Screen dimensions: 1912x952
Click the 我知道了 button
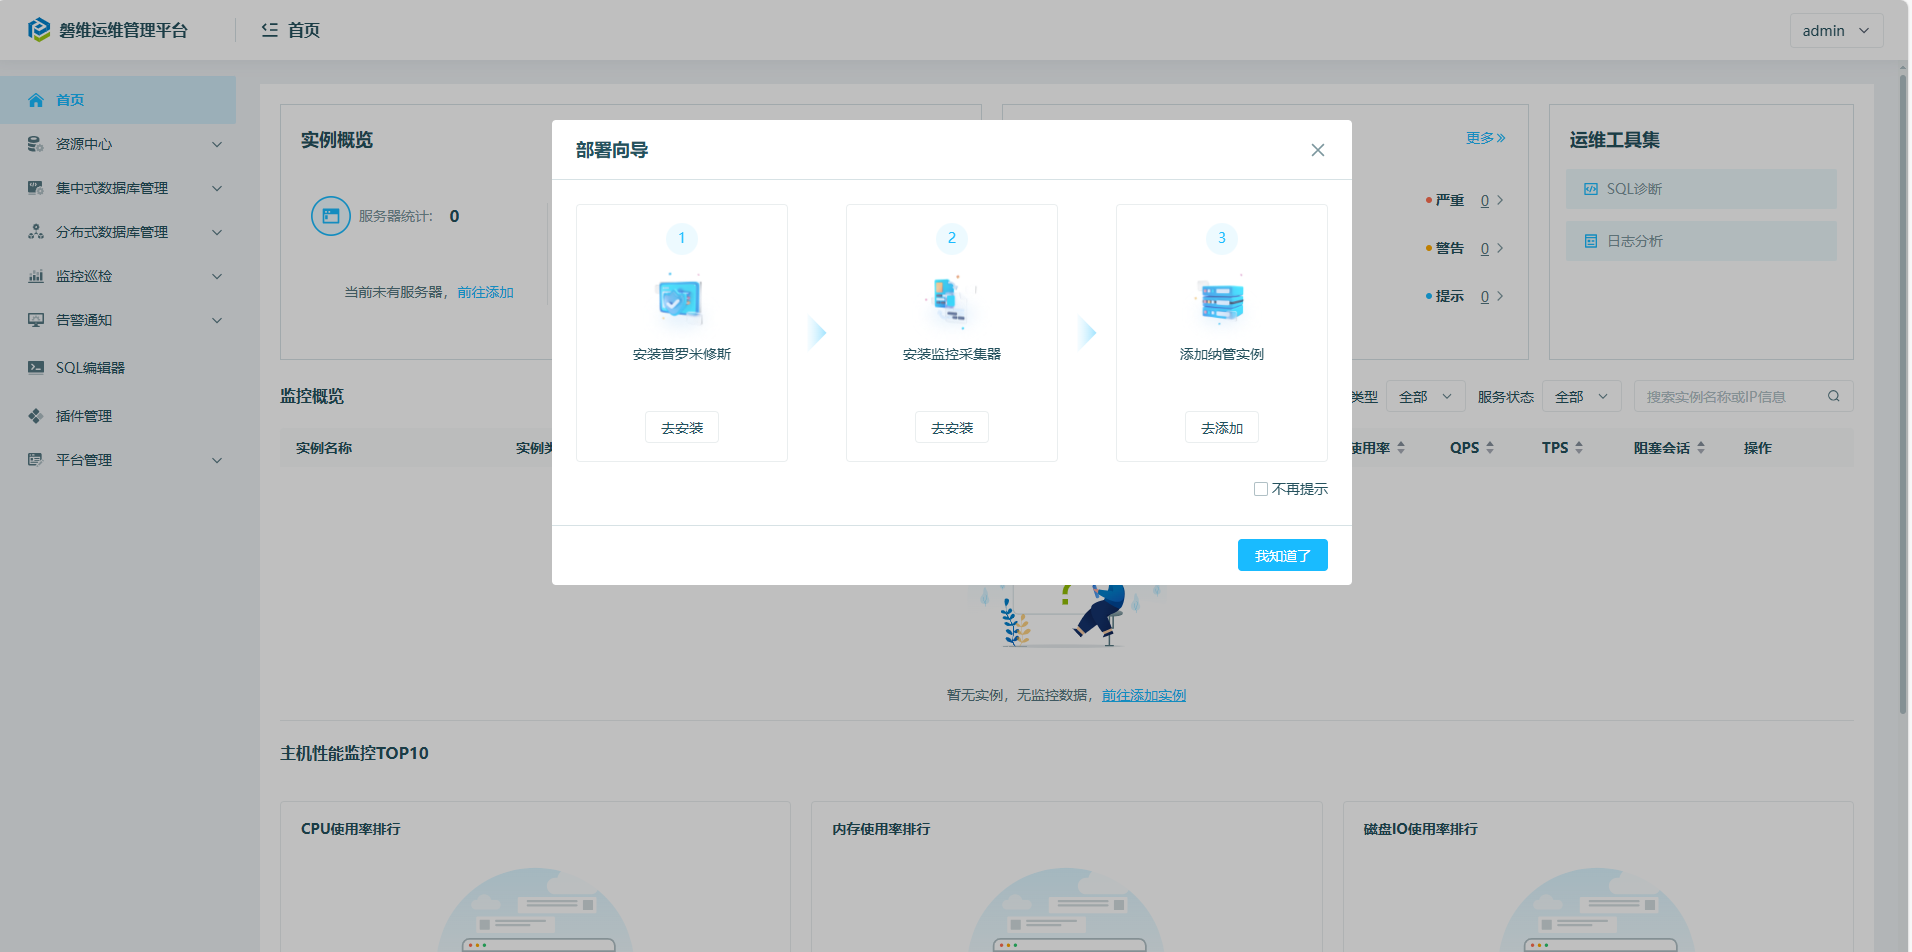[1283, 556]
